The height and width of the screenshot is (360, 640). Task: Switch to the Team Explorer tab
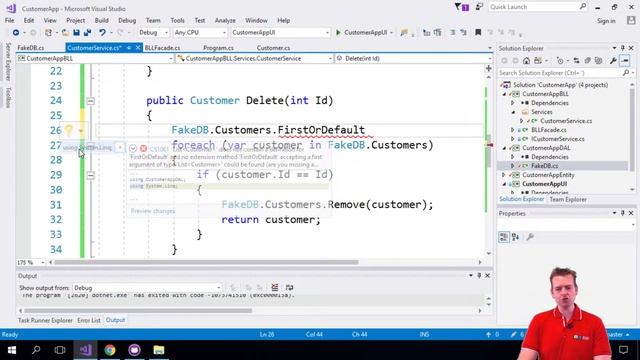(568, 199)
